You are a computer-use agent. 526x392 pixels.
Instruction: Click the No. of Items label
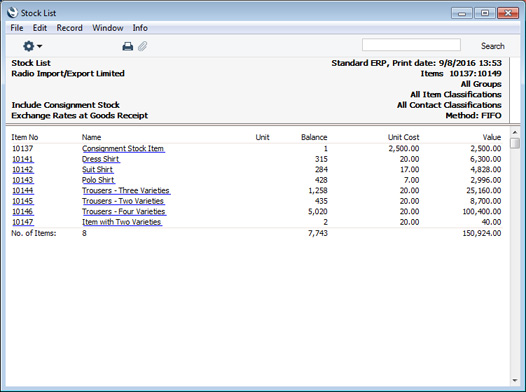click(x=34, y=233)
